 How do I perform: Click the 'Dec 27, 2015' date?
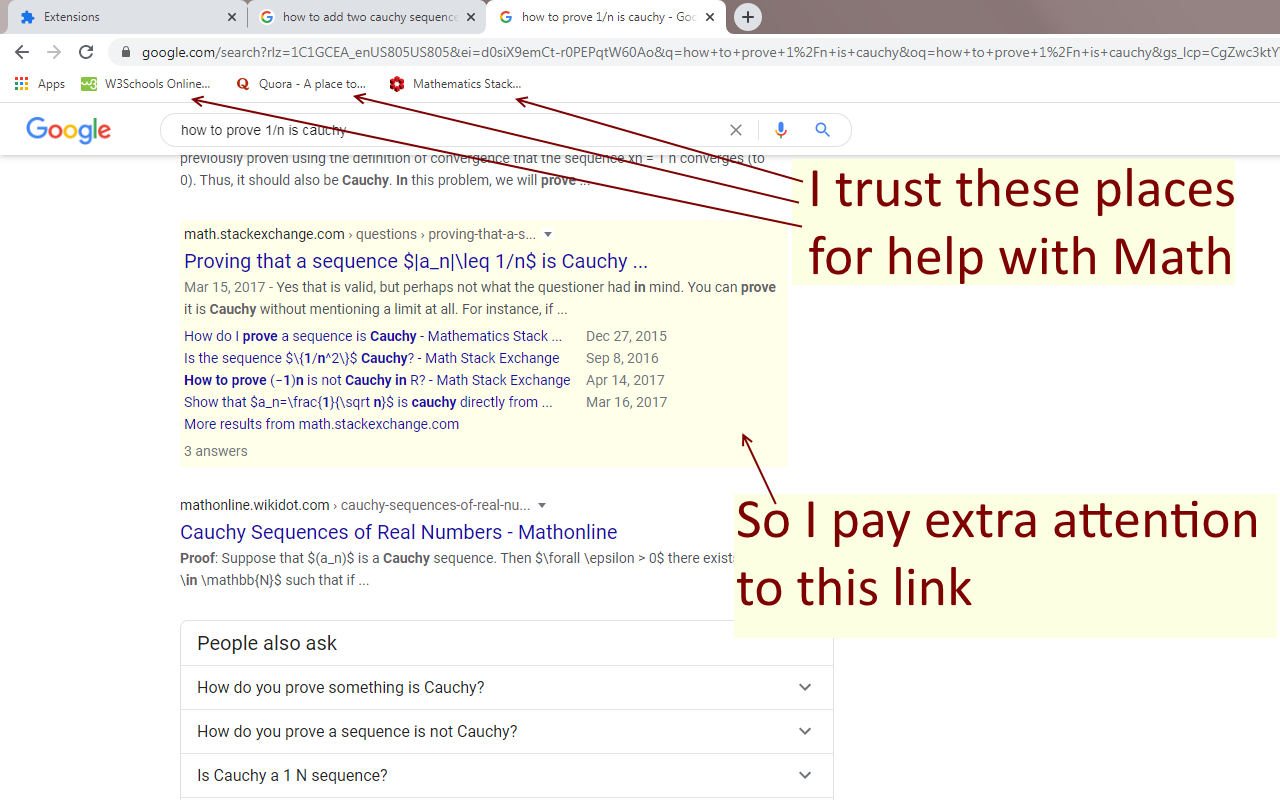tap(626, 336)
